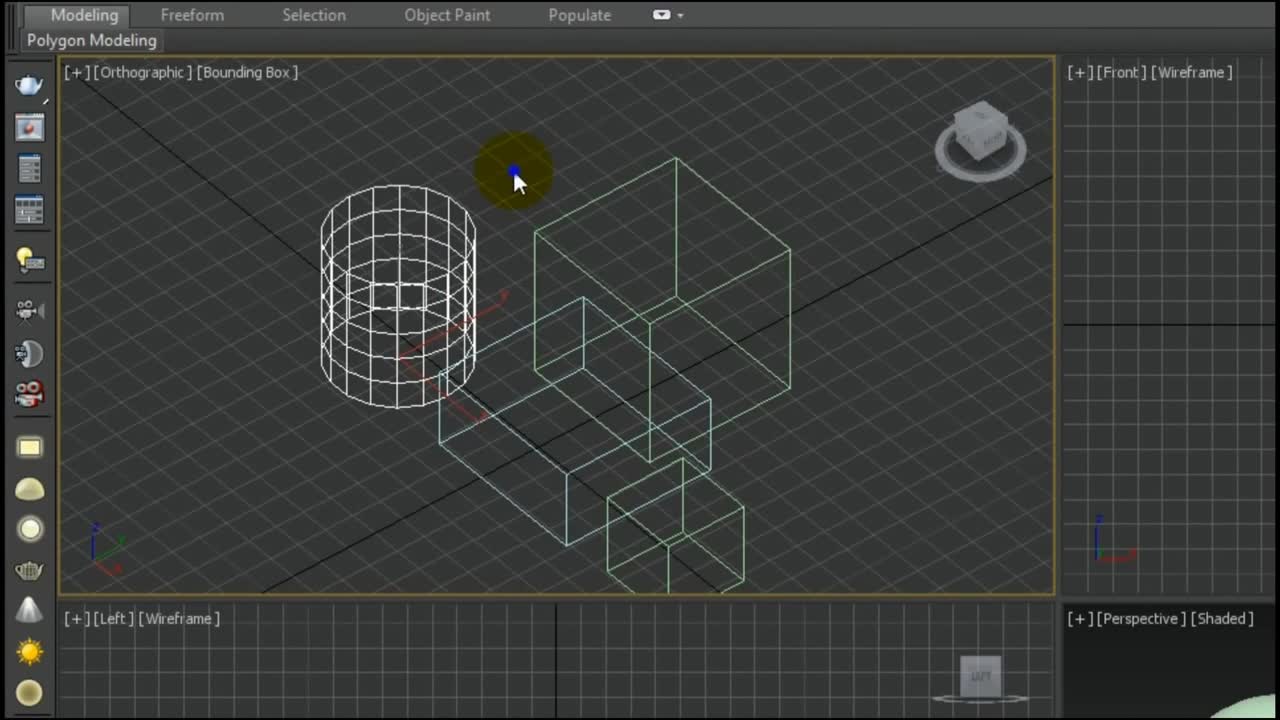Open Wireframe menu in Left viewport
Screen dimensions: 1280x720
(x=179, y=618)
